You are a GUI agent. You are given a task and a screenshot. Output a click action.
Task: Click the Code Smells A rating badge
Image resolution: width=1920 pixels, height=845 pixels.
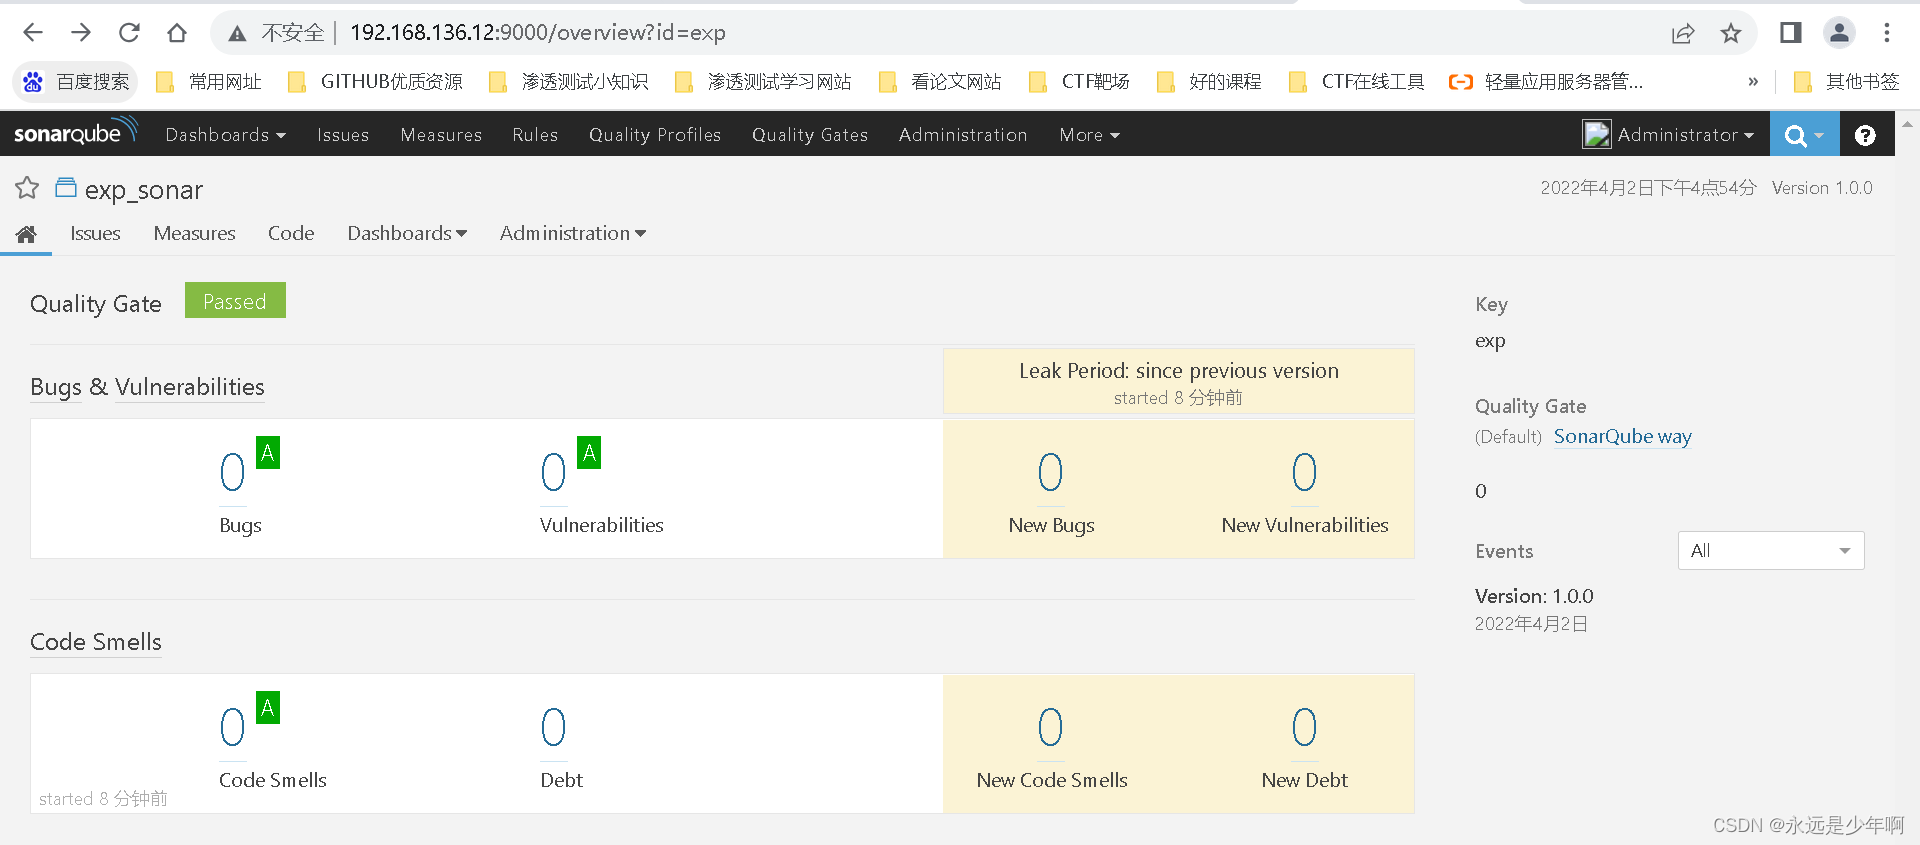click(268, 708)
